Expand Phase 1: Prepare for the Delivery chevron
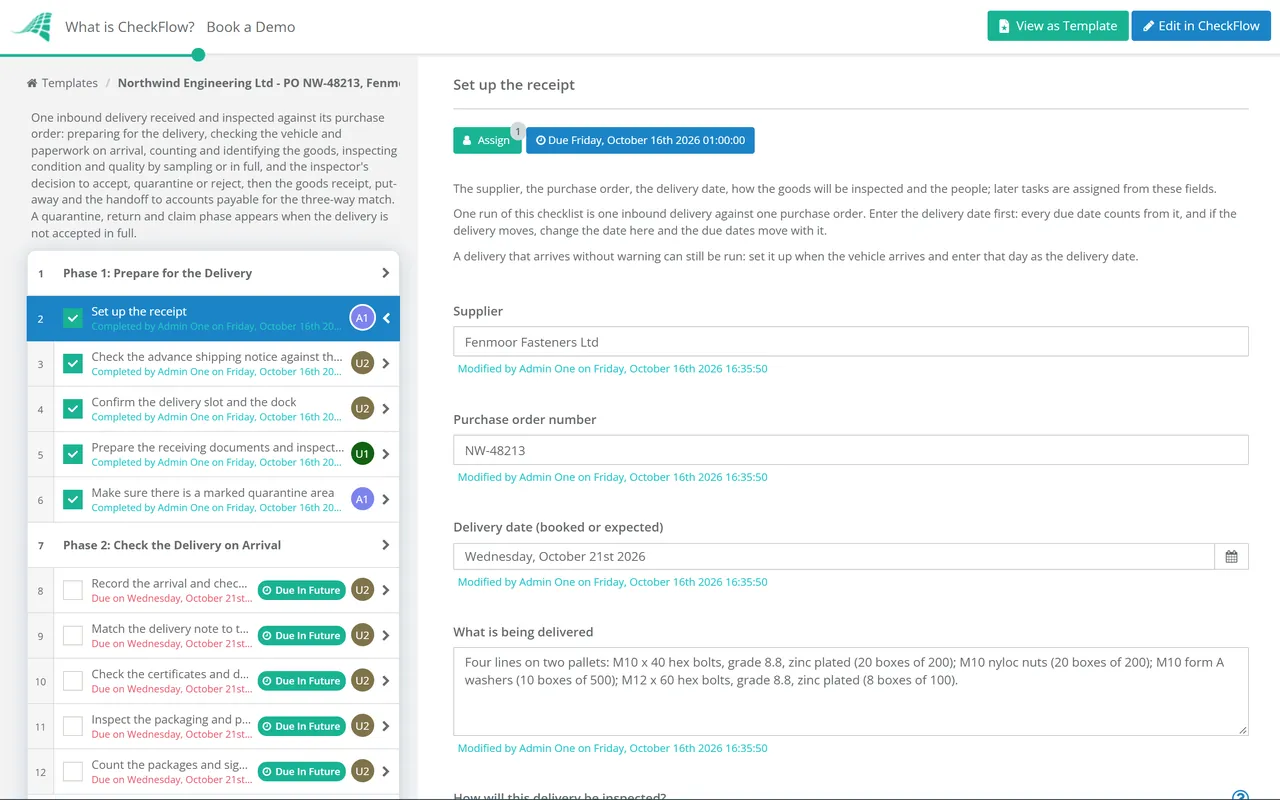The image size is (1280, 800). click(386, 273)
